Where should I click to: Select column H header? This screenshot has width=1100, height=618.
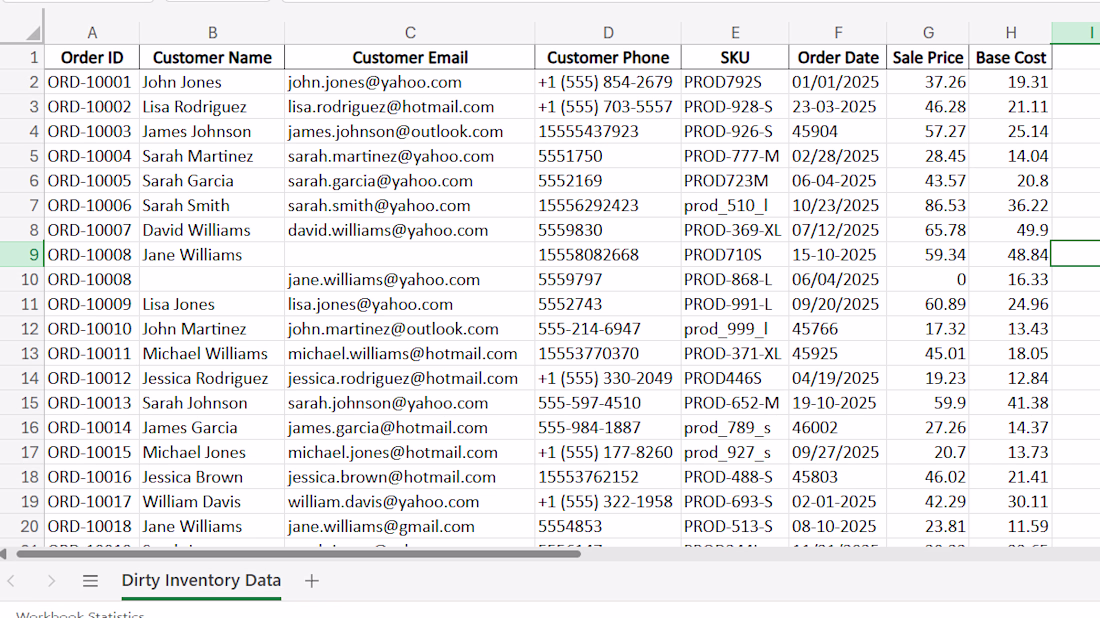(1010, 33)
